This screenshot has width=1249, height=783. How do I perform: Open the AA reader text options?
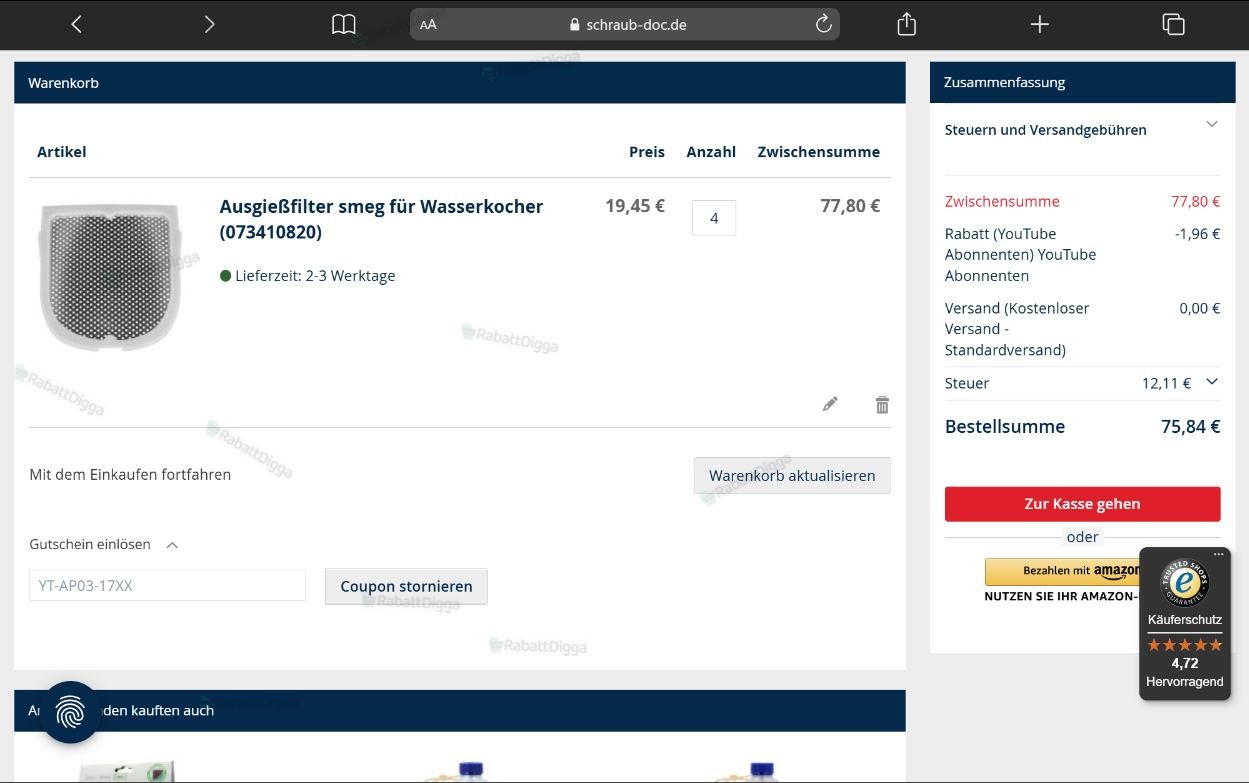428,25
